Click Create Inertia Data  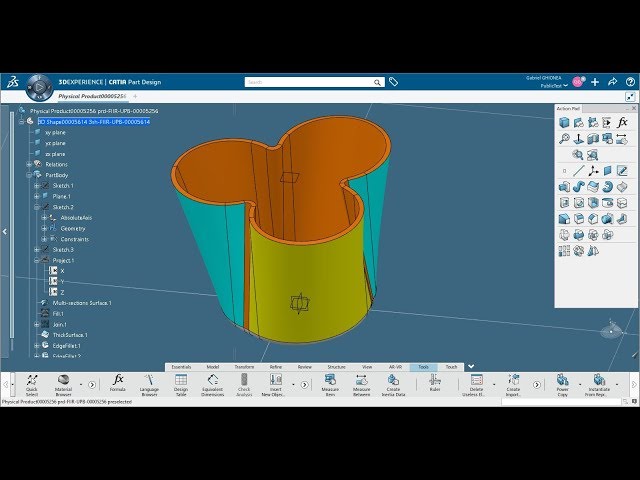393,384
